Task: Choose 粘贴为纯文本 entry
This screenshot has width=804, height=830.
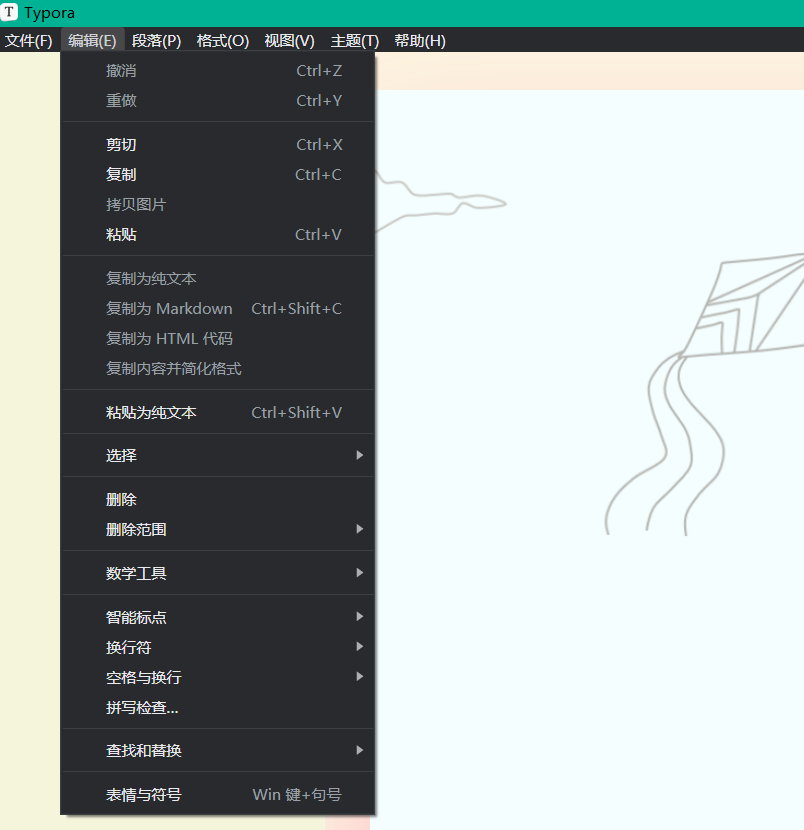Action: (x=218, y=412)
